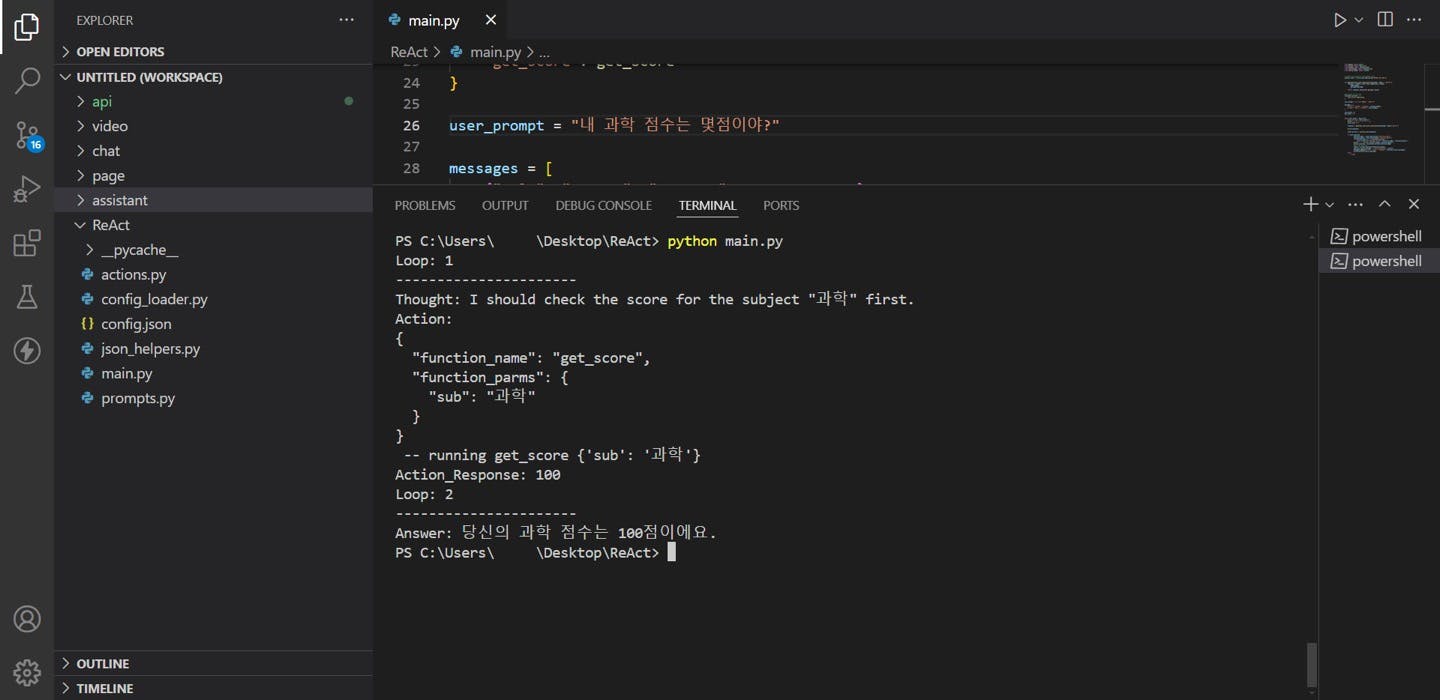
Task: Close the terminal panel
Action: [x=1414, y=204]
